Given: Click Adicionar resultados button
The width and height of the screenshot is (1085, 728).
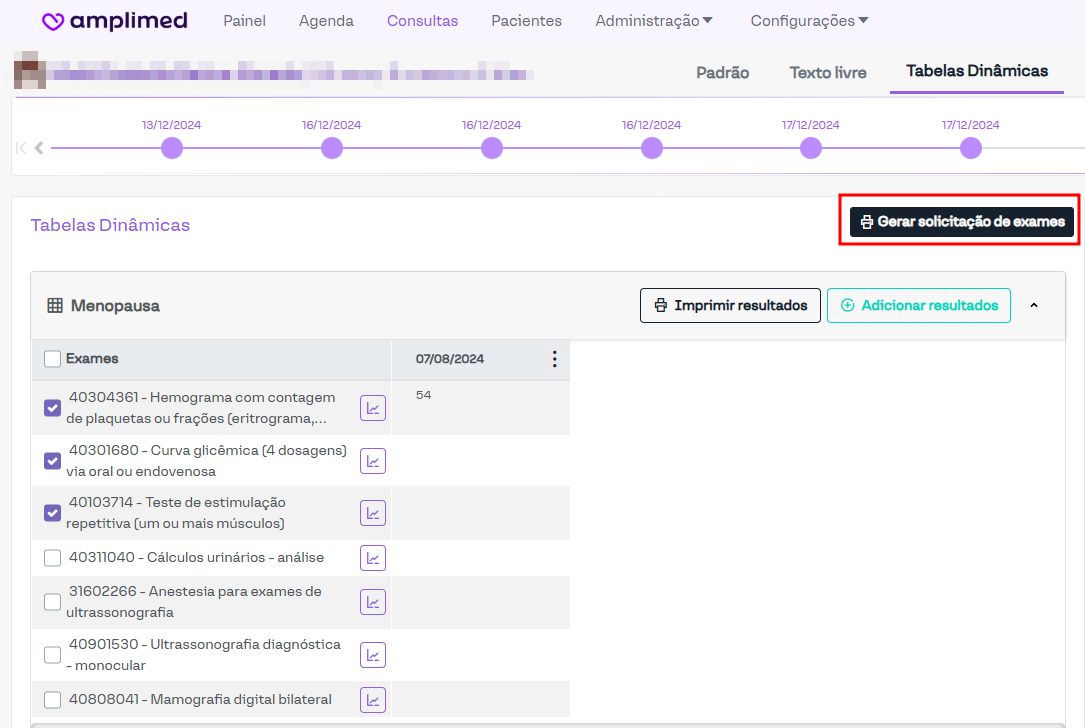Looking at the screenshot, I should pos(919,306).
